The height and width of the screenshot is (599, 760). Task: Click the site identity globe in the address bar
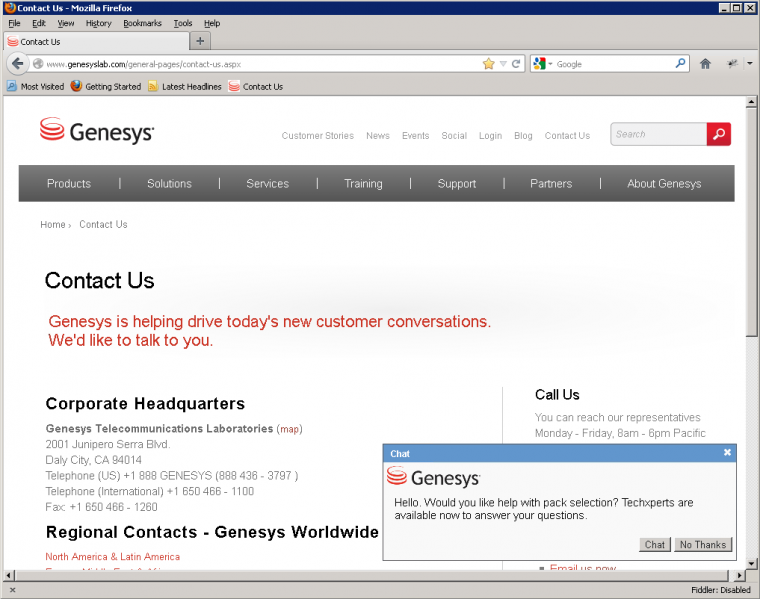38,63
